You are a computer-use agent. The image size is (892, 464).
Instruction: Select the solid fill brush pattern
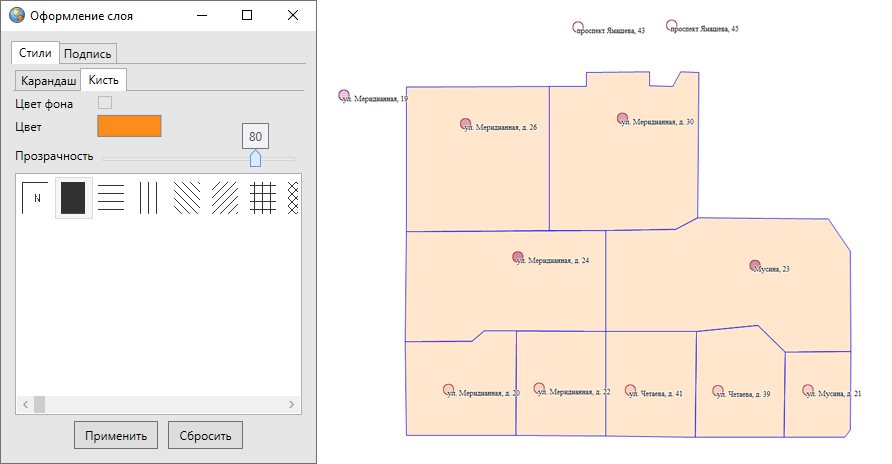pyautogui.click(x=73, y=198)
